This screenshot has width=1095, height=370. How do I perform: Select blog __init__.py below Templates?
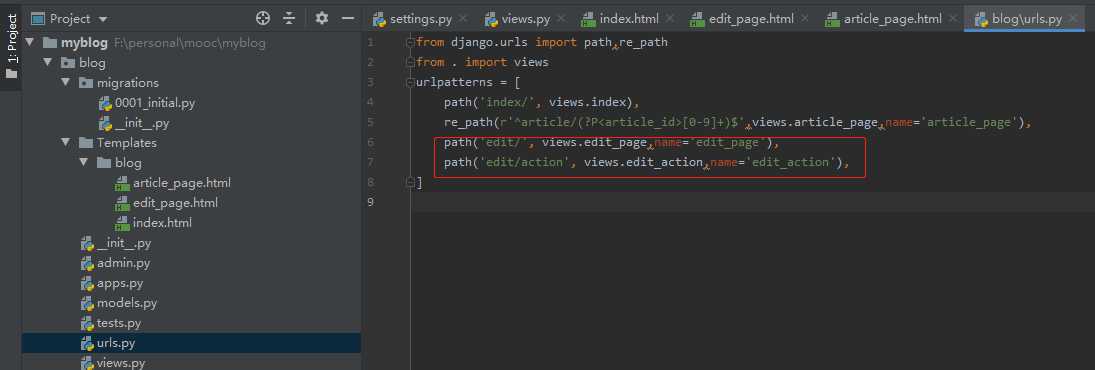click(x=124, y=243)
